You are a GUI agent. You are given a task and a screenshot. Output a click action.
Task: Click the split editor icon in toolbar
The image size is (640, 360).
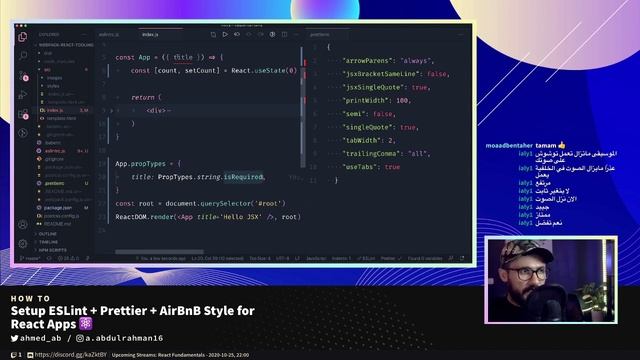click(284, 35)
